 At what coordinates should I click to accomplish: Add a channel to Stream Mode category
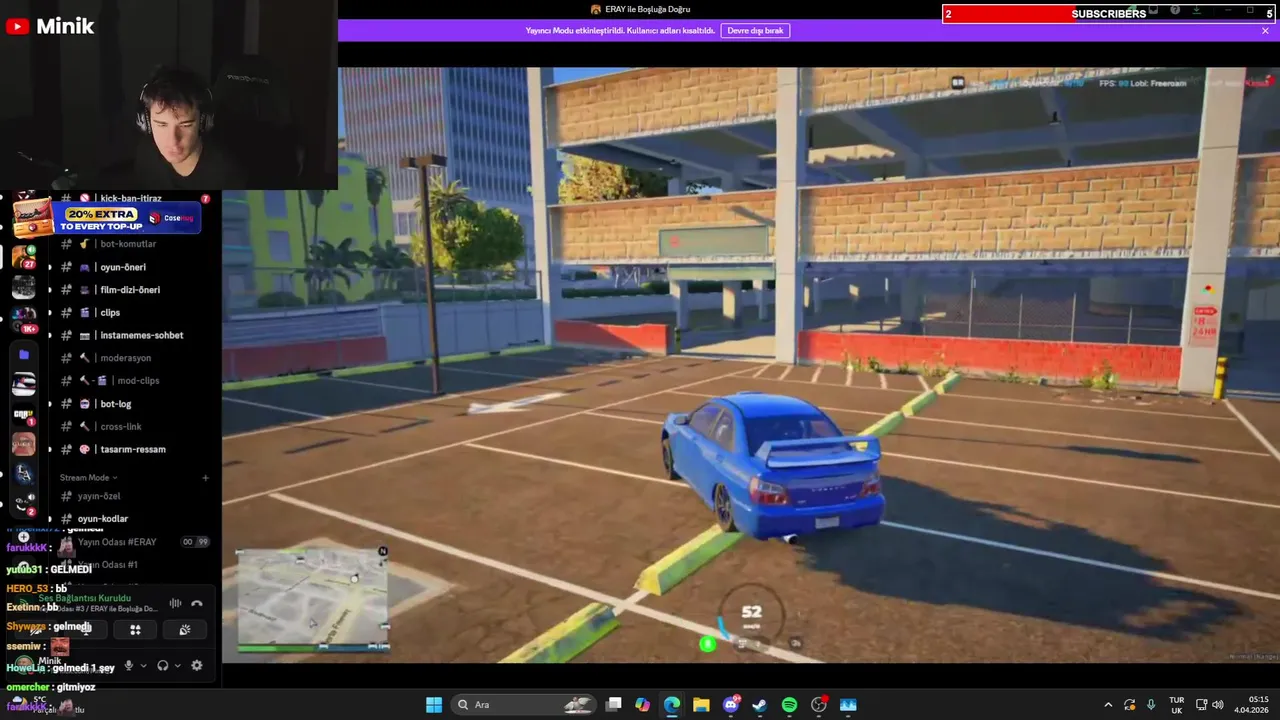[x=206, y=478]
